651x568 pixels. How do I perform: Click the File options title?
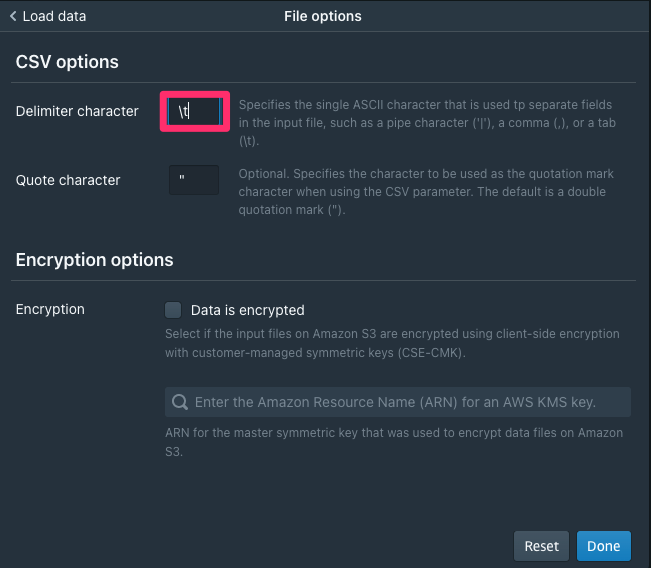323,16
